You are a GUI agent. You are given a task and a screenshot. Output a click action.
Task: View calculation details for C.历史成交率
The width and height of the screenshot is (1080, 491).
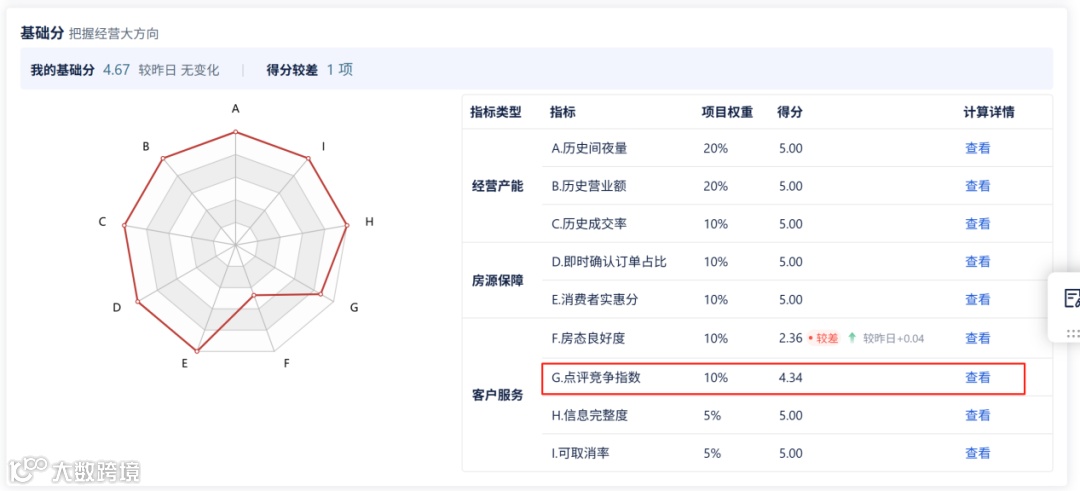pyautogui.click(x=977, y=224)
